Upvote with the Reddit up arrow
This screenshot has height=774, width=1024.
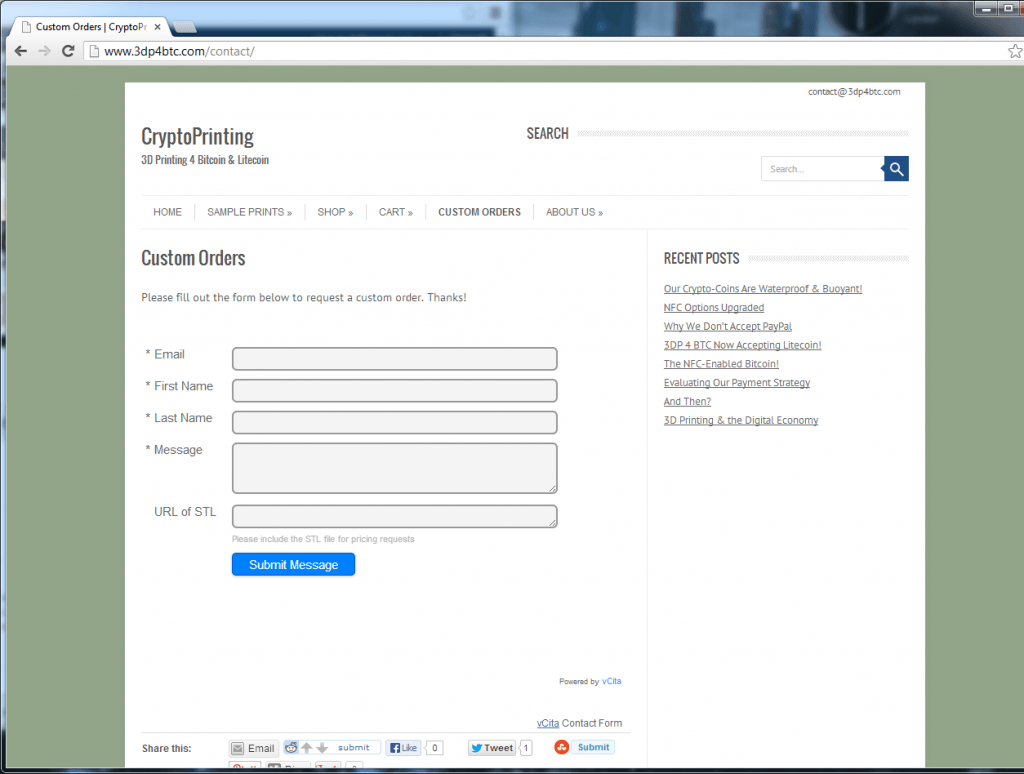(x=306, y=747)
